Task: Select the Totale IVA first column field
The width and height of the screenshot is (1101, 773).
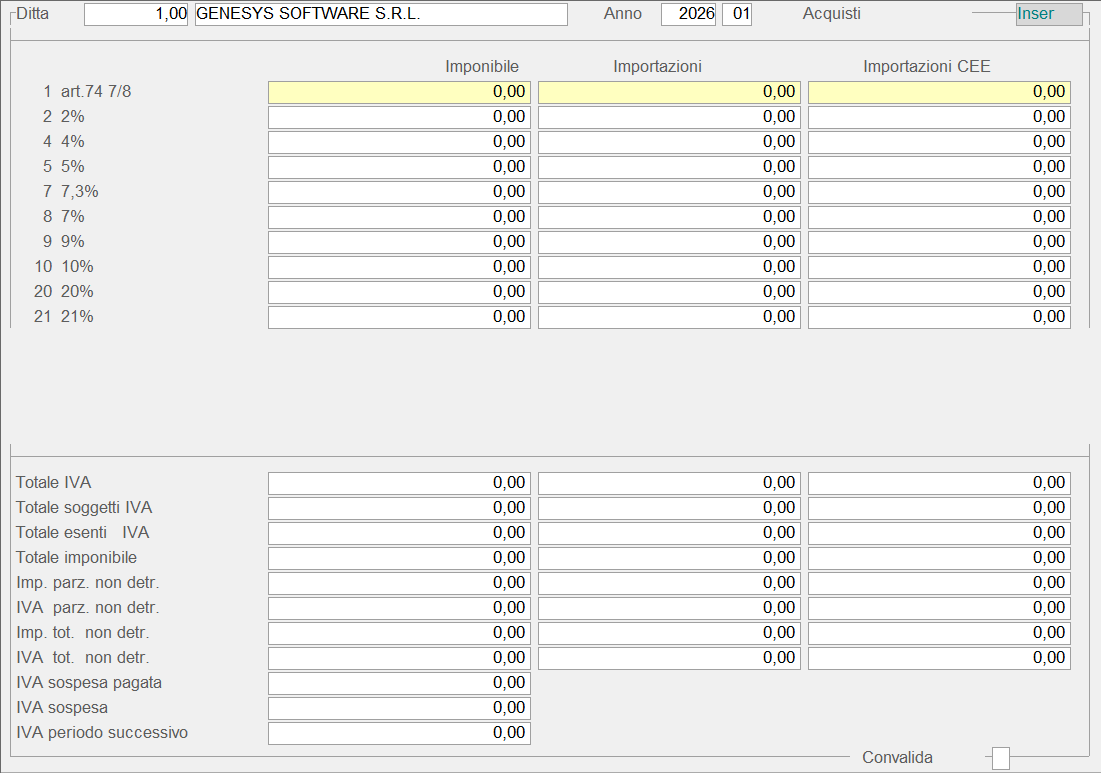Action: coord(399,483)
